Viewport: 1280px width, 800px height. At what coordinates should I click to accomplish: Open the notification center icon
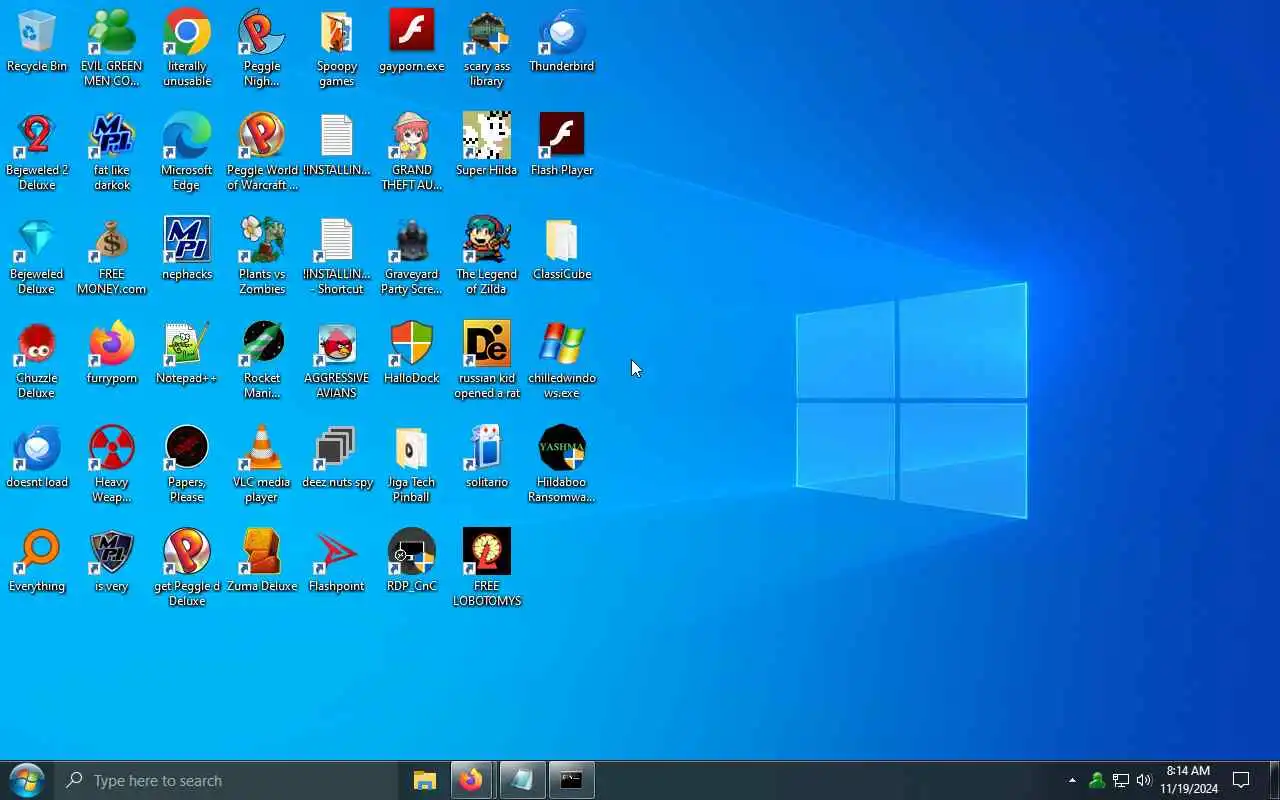1242,780
